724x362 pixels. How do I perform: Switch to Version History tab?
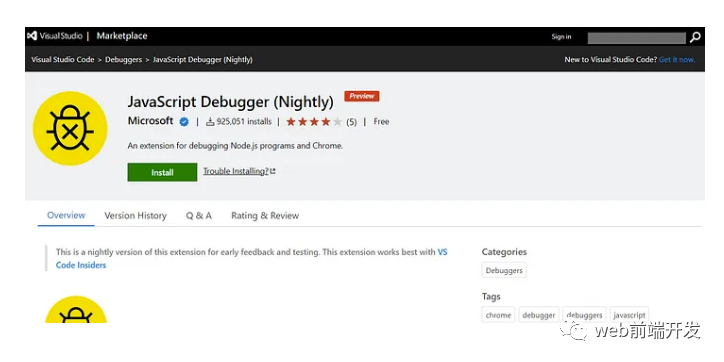pos(135,216)
